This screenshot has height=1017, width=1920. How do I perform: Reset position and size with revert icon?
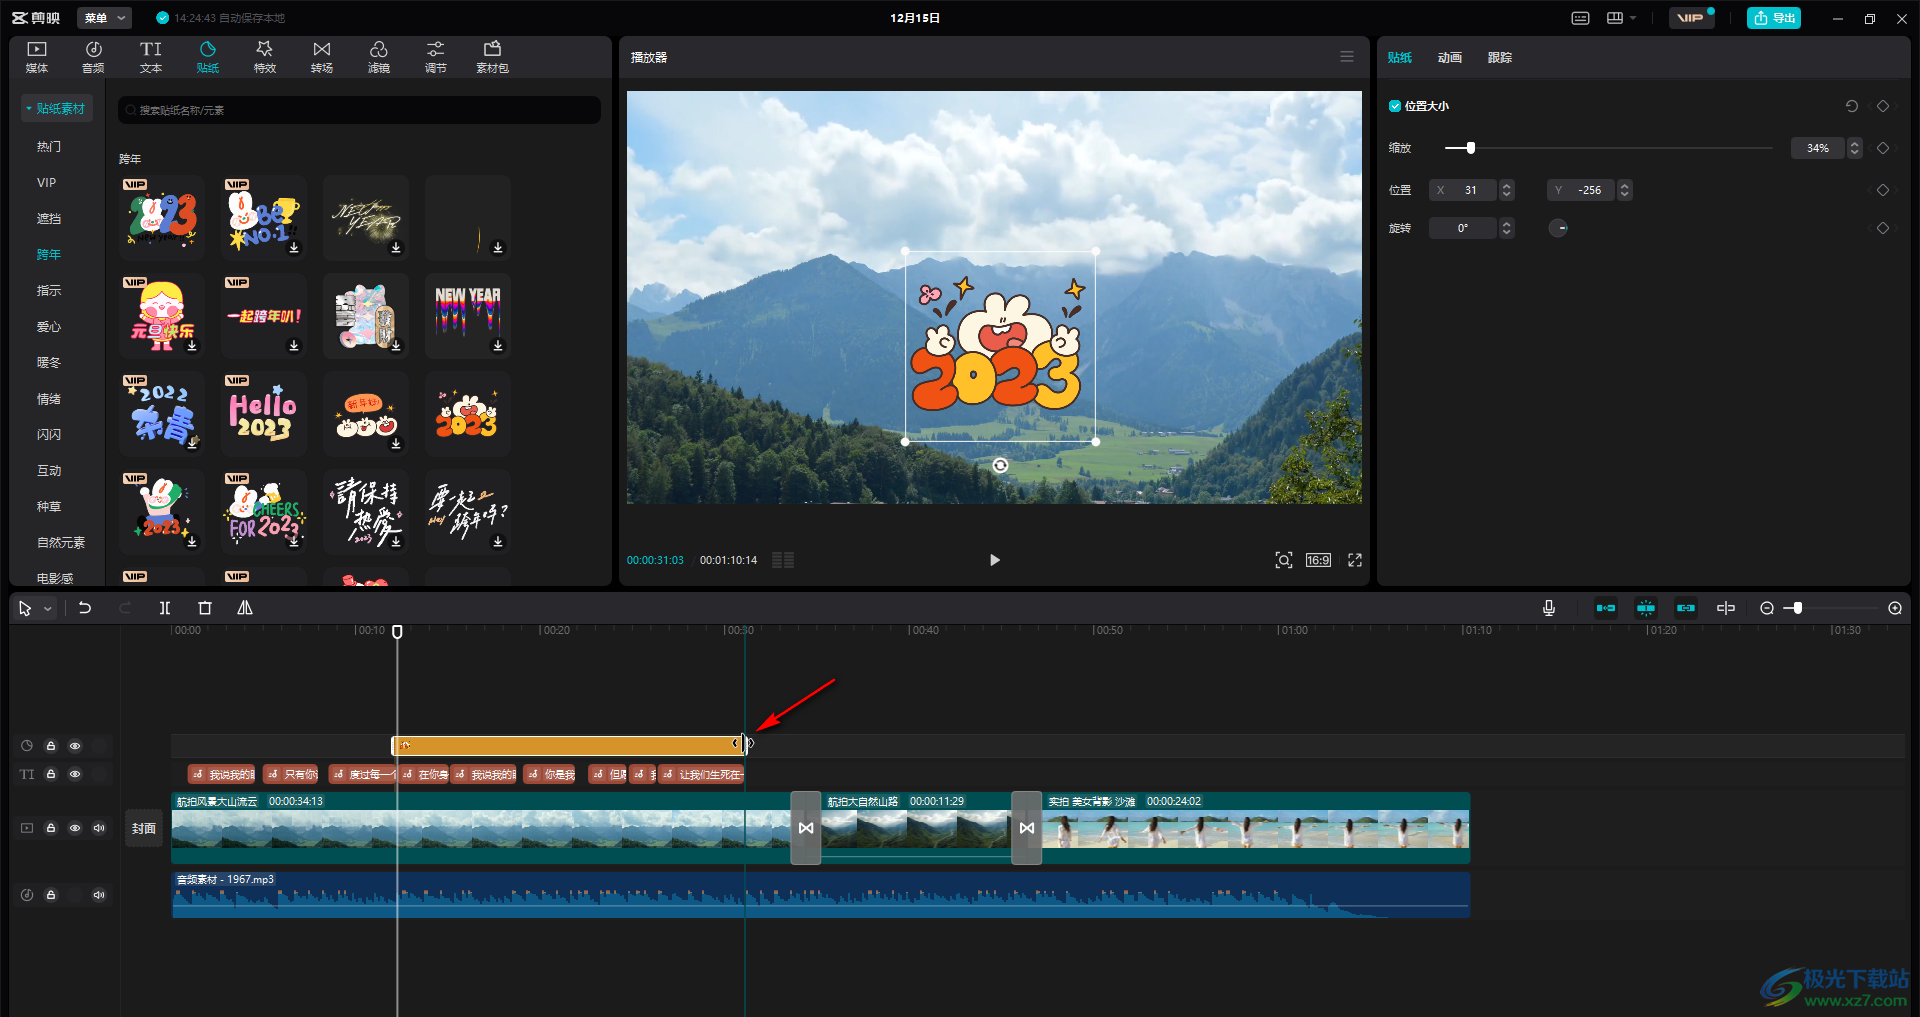pos(1852,106)
